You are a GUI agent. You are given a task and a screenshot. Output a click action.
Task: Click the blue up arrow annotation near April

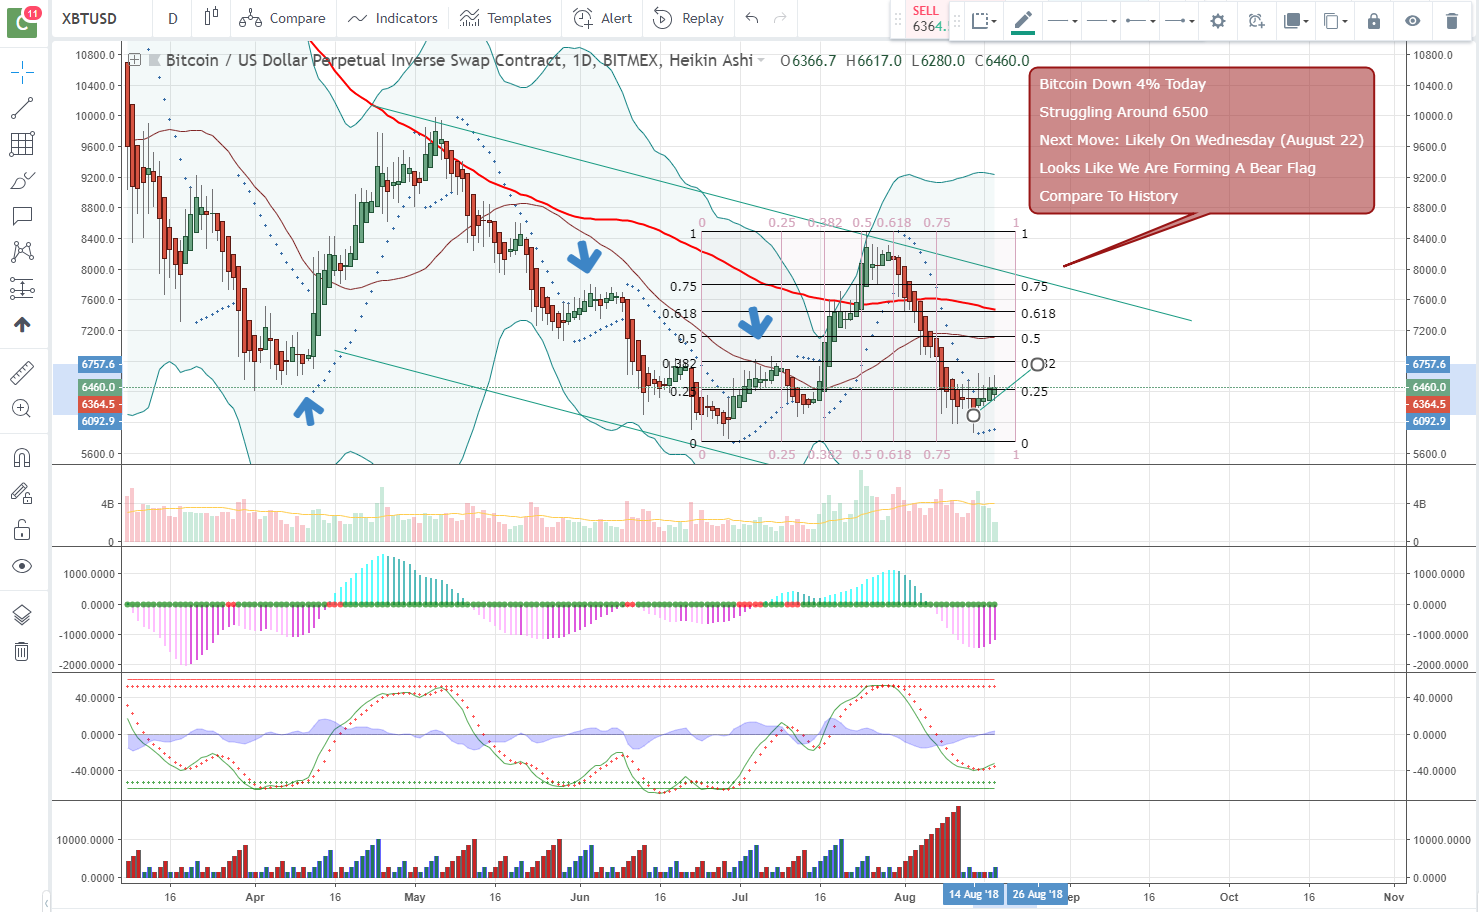[308, 410]
